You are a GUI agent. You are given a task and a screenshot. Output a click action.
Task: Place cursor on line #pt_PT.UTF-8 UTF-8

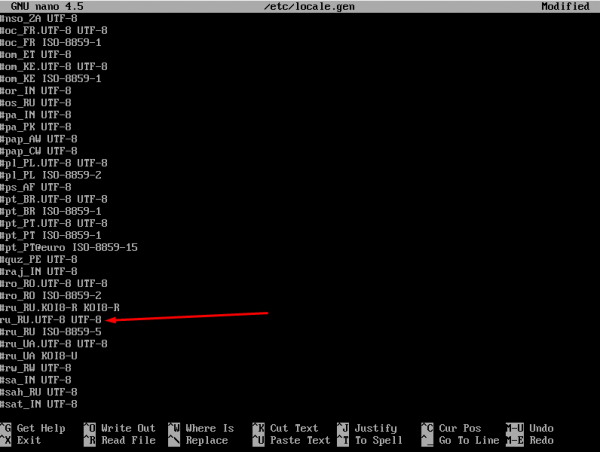click(x=54, y=223)
